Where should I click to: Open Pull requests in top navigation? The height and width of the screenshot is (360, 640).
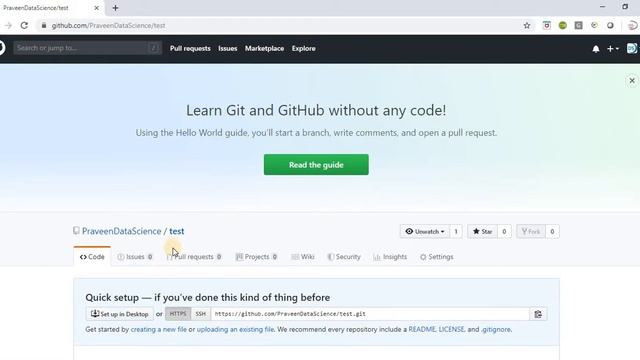click(190, 48)
